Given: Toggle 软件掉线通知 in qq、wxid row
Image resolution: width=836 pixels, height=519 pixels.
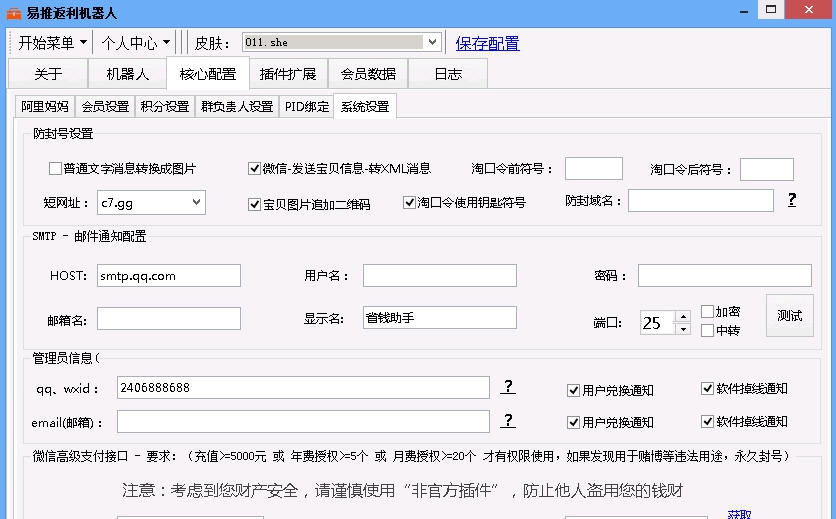Looking at the screenshot, I should click(x=707, y=388).
